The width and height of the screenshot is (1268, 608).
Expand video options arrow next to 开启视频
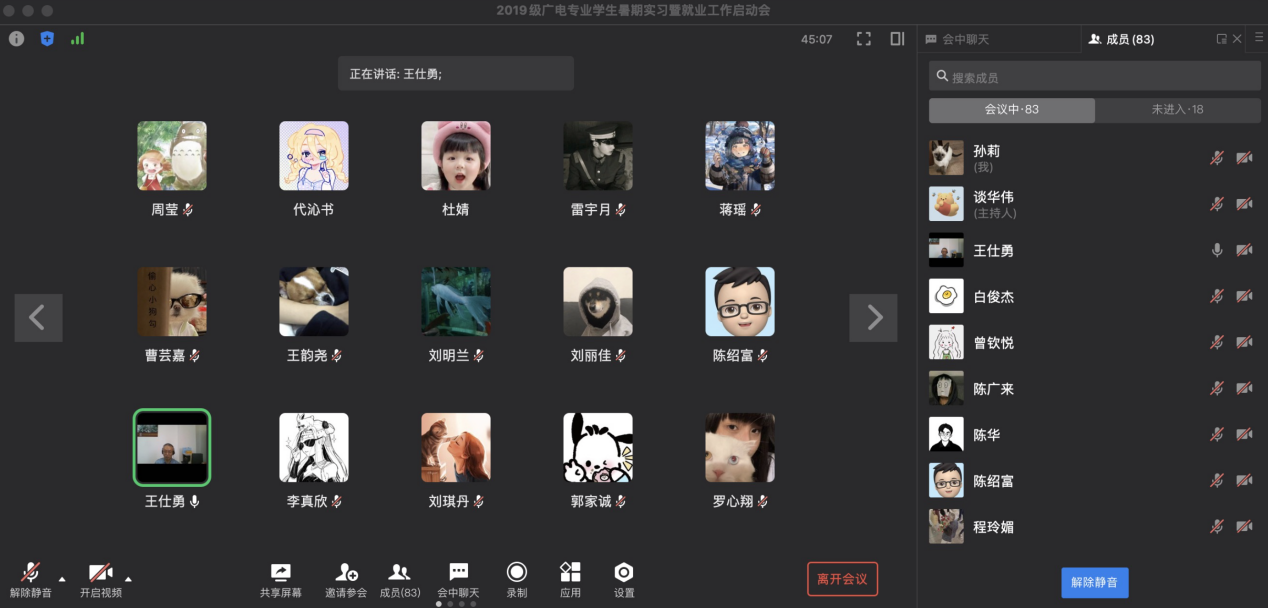tap(128, 578)
